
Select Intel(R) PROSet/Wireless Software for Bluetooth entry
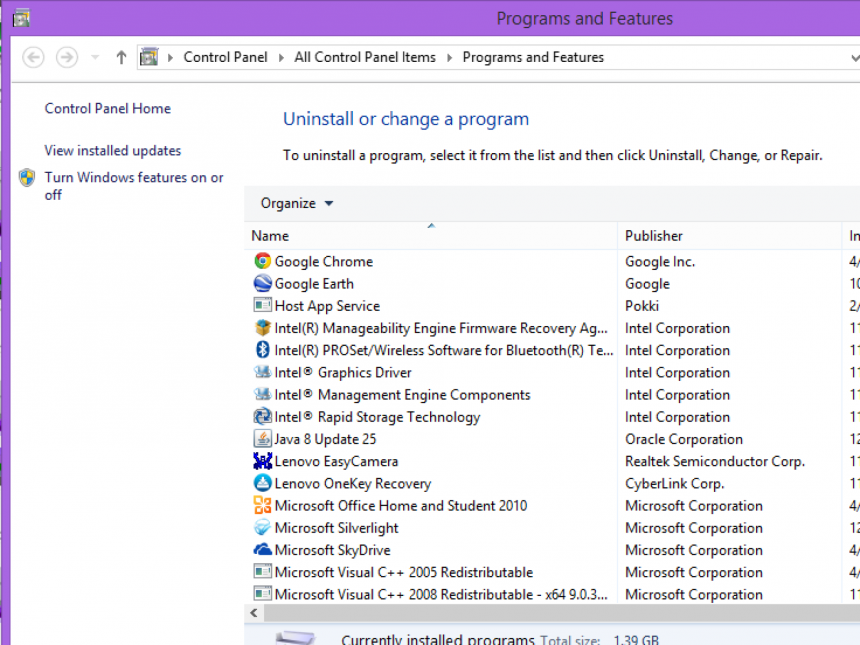pyautogui.click(x=444, y=350)
